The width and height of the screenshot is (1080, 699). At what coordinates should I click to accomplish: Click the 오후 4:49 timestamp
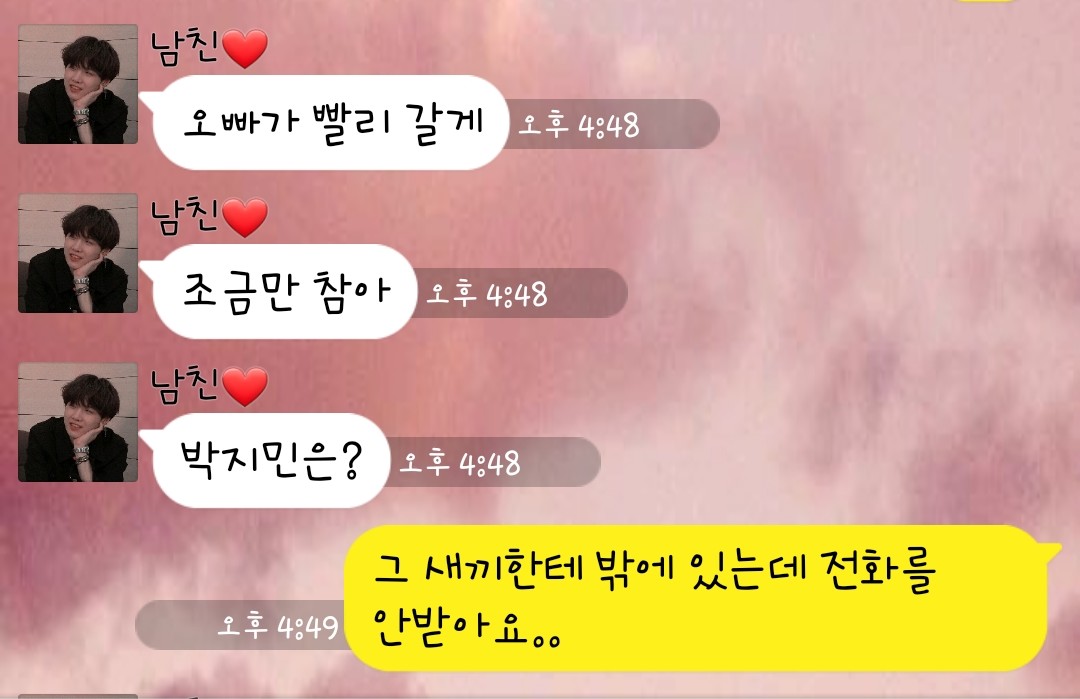click(x=278, y=625)
